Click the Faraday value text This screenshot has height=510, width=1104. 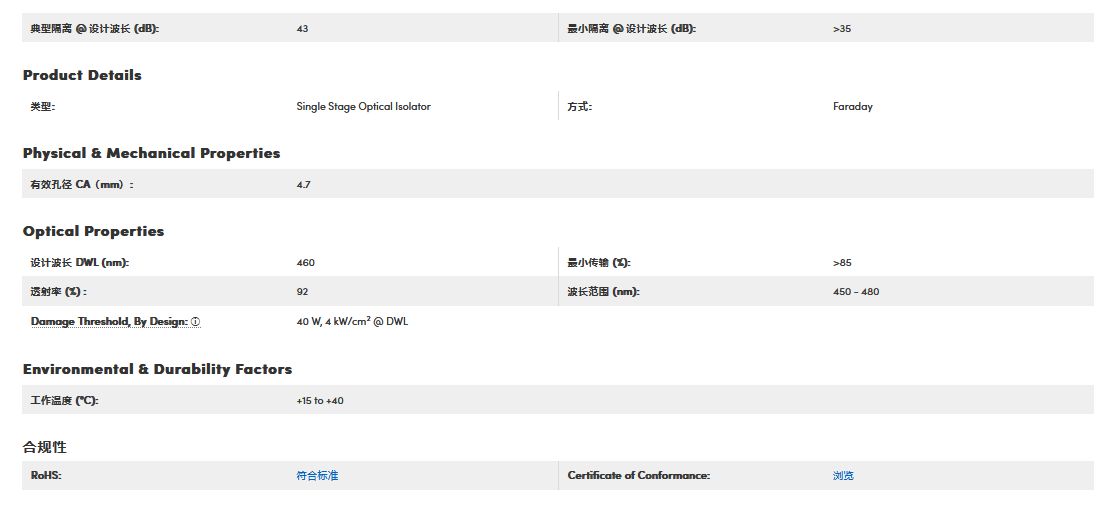pyautogui.click(x=852, y=106)
